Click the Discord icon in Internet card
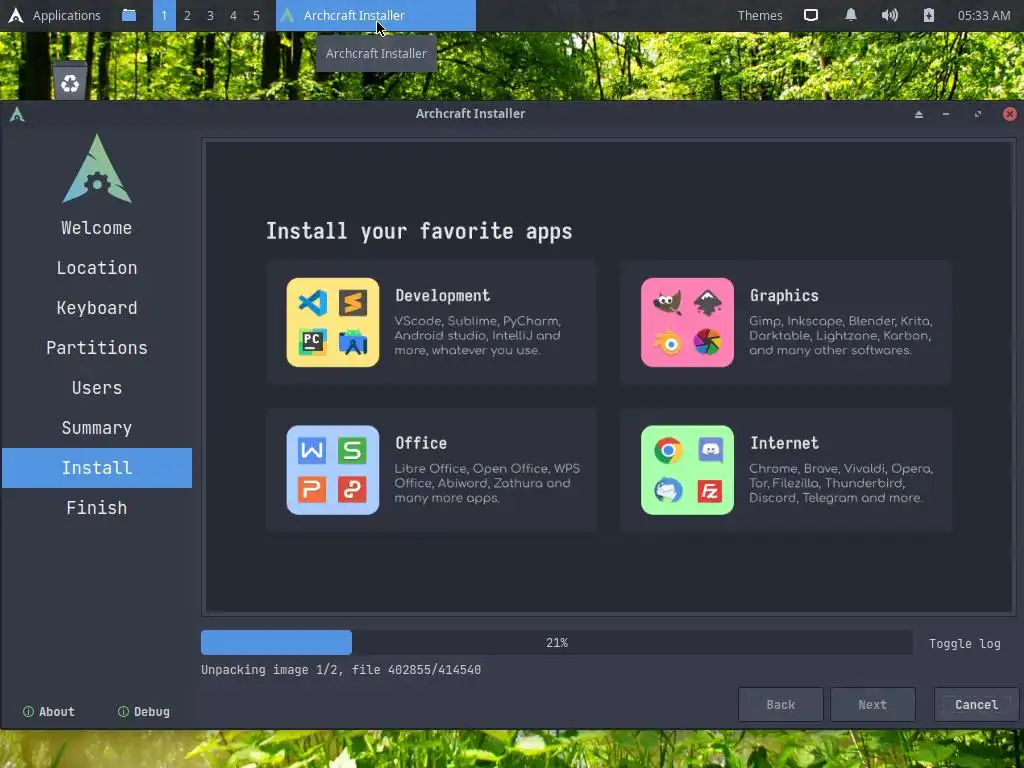Viewport: 1024px width, 768px height. (x=710, y=451)
